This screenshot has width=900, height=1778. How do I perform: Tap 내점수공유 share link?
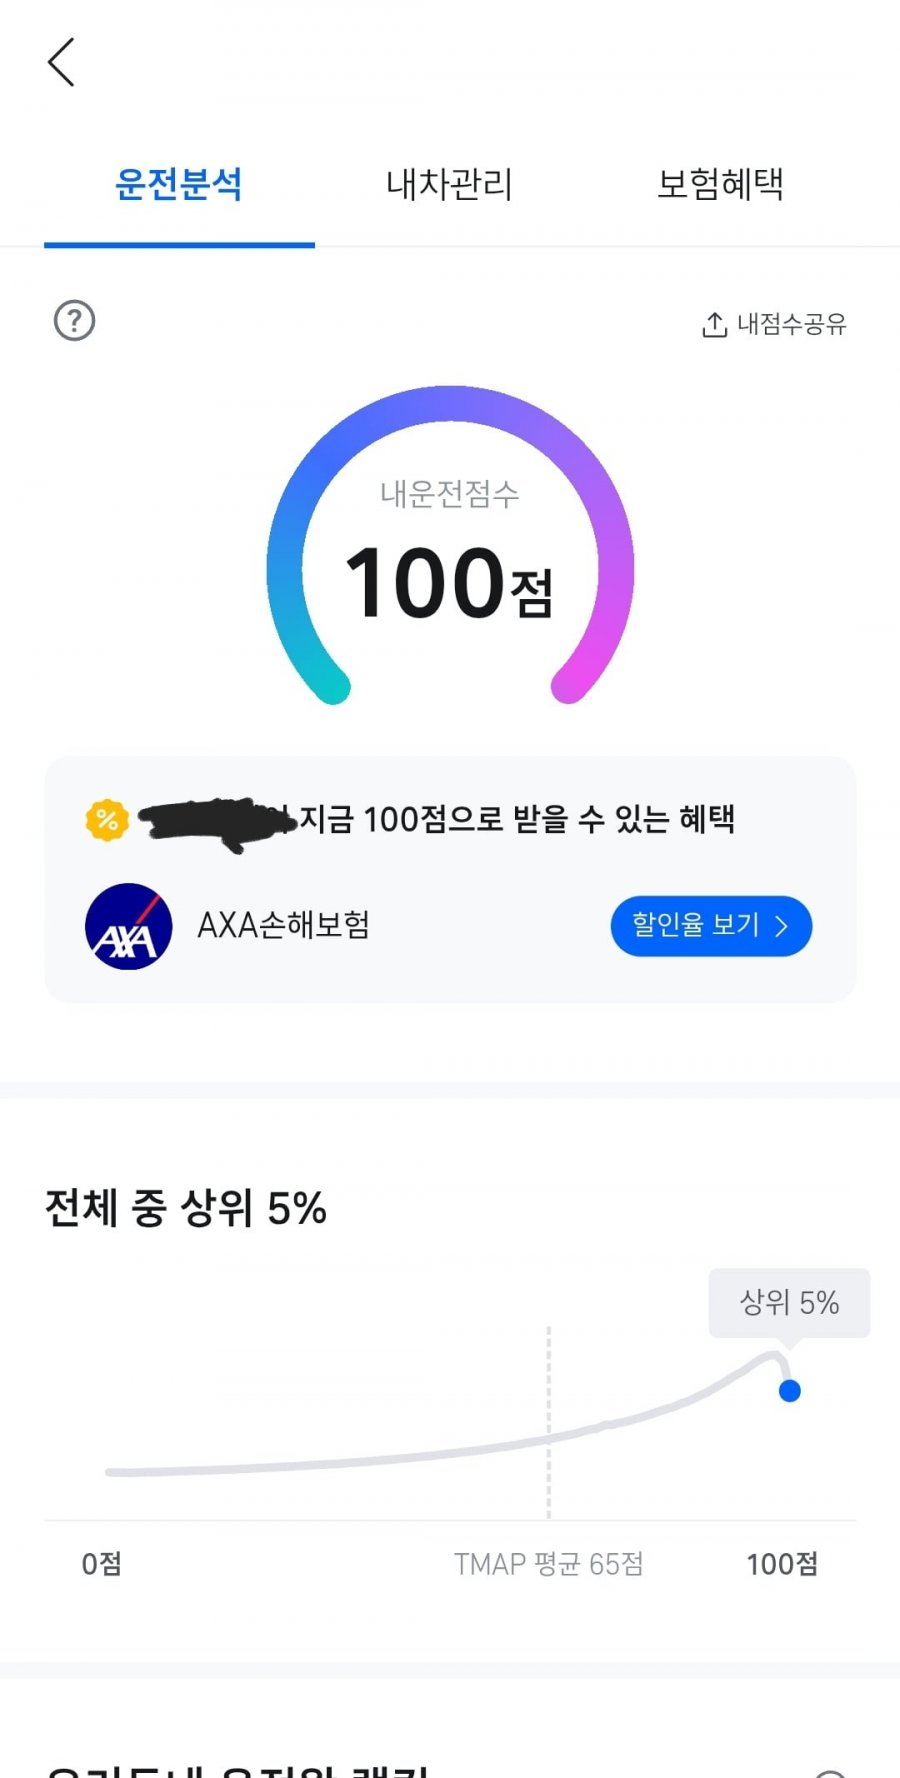[774, 324]
